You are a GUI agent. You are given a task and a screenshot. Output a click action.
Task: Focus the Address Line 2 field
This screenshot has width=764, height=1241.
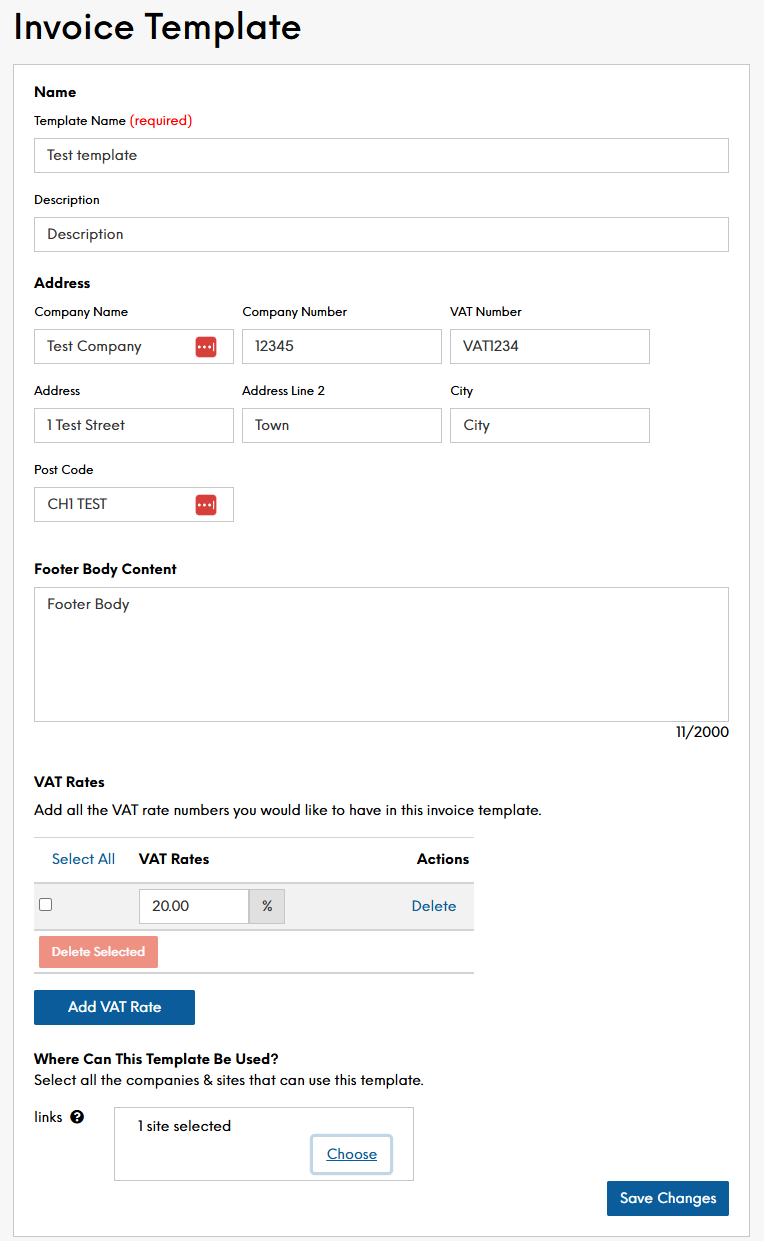point(341,426)
